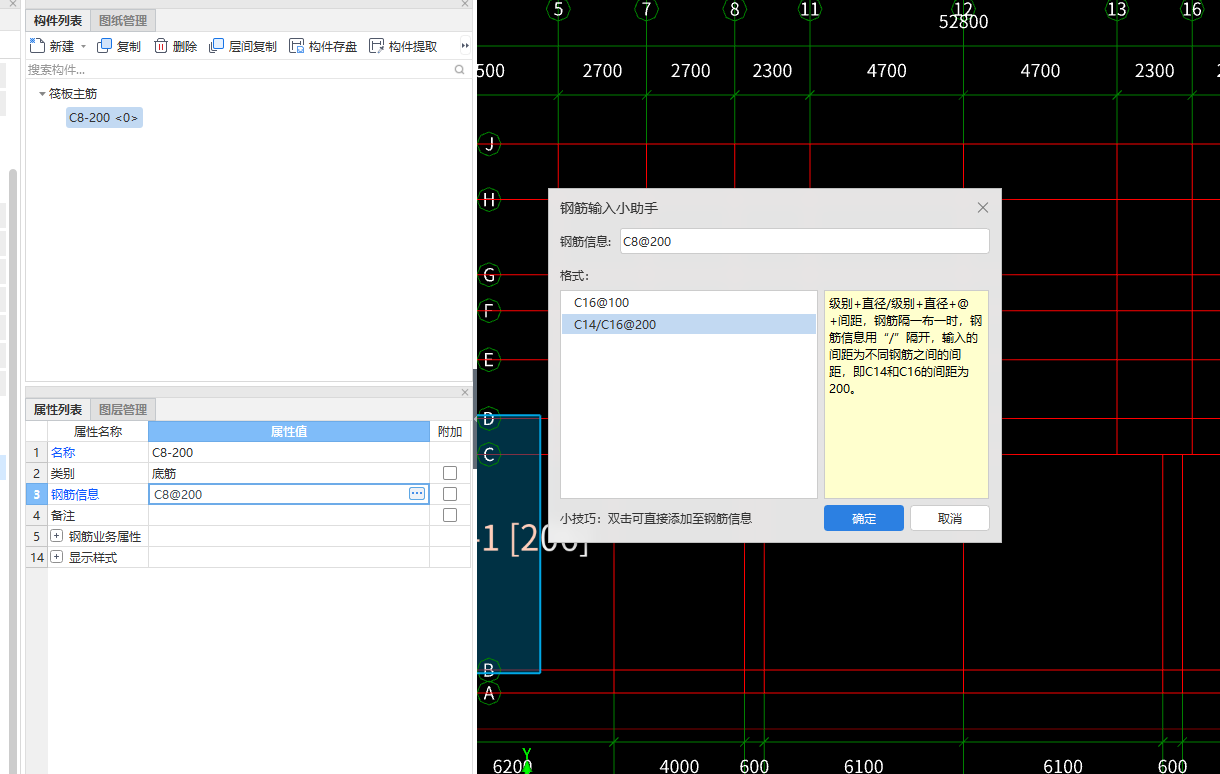Click the 类别 value 底筋
The width and height of the screenshot is (1220, 774).
pos(288,473)
